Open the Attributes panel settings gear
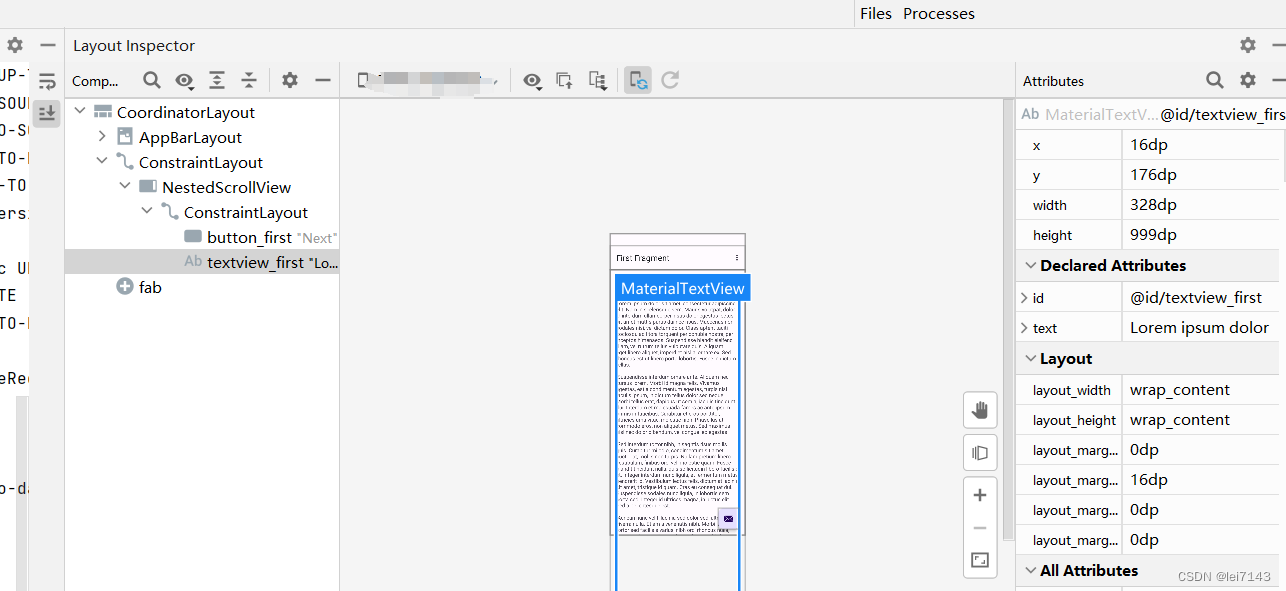Viewport: 1286px width, 591px height. [x=1247, y=80]
